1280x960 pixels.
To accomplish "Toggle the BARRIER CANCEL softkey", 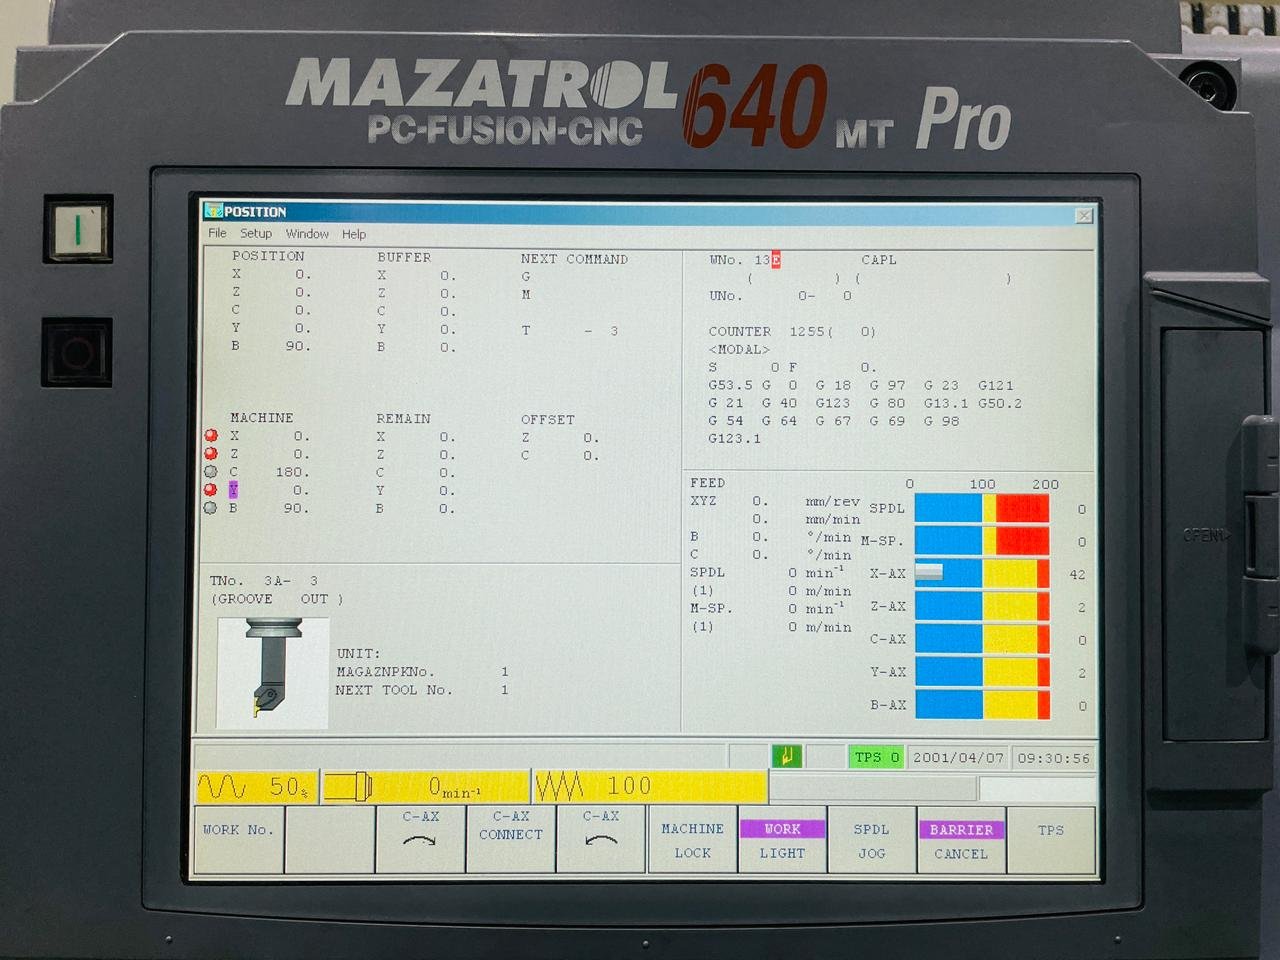I will pyautogui.click(x=961, y=840).
